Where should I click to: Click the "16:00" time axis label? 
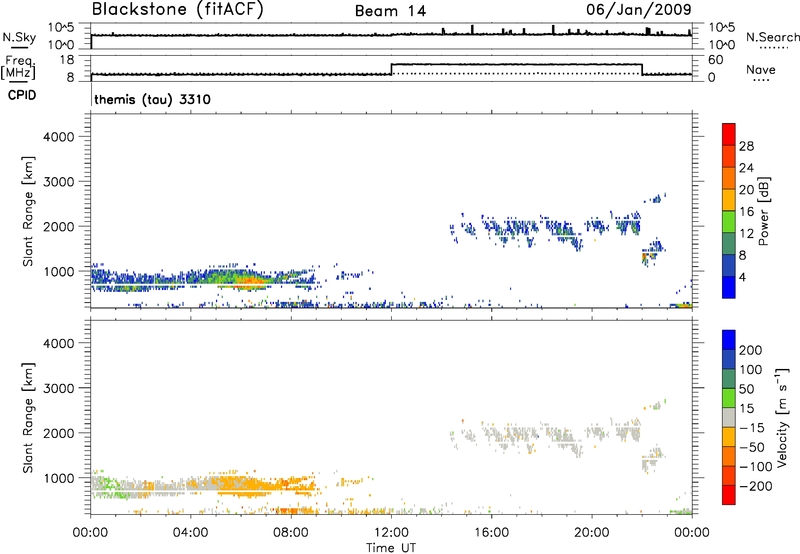[x=491, y=533]
